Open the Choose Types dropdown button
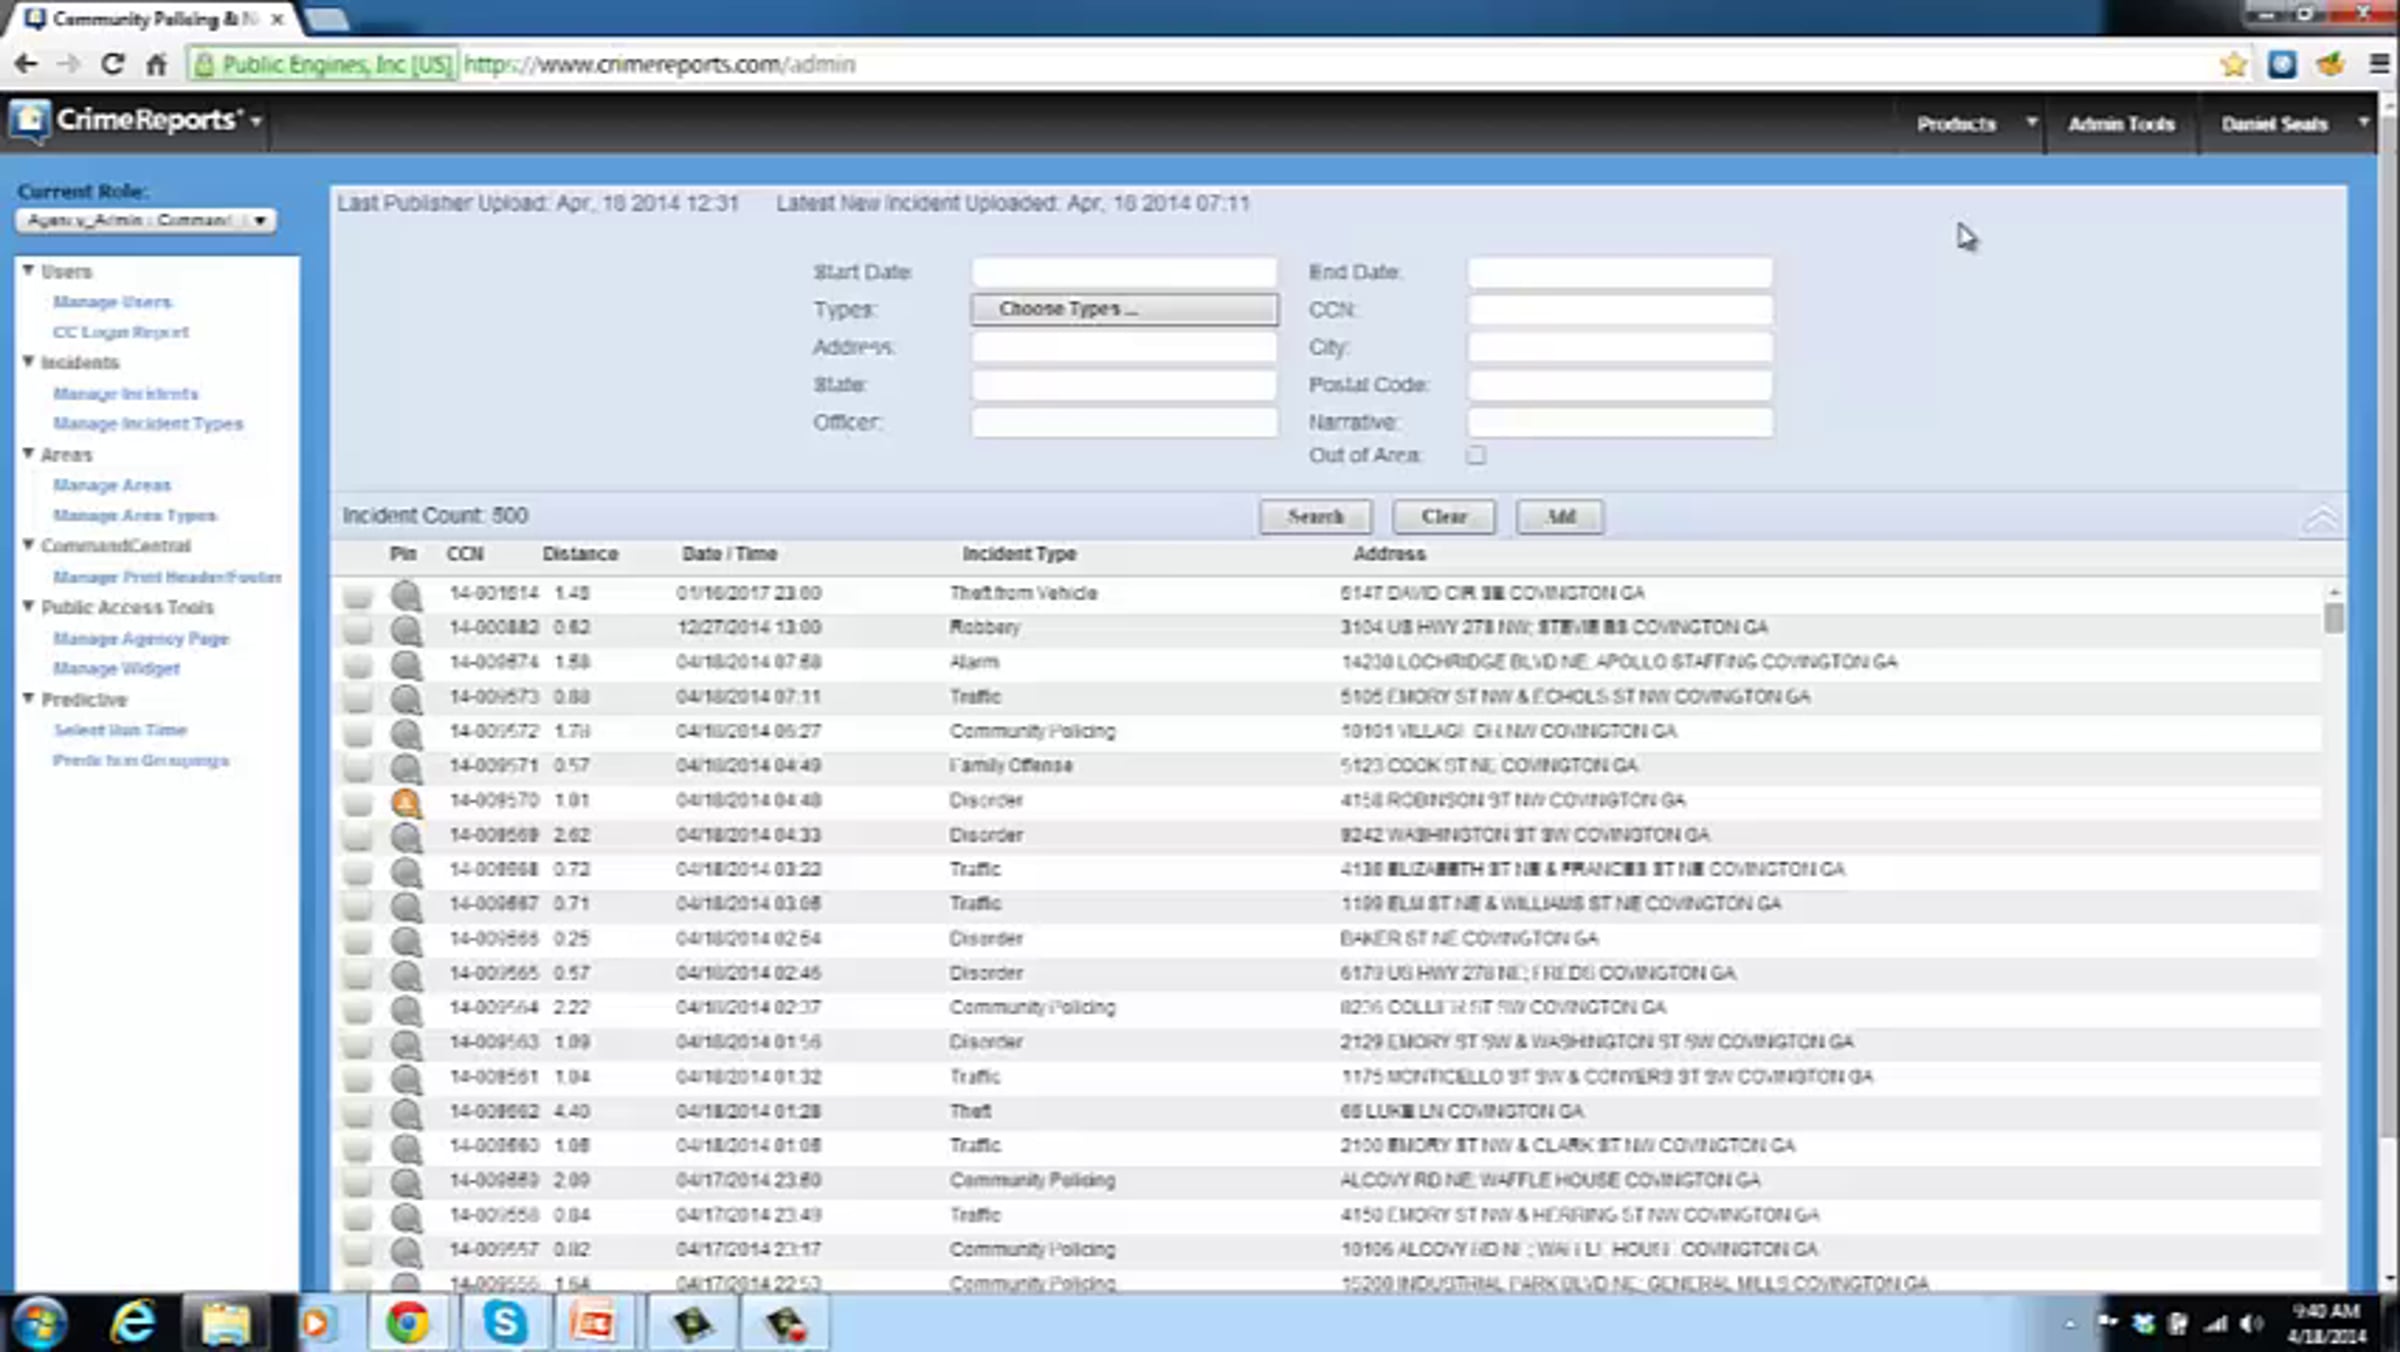2400x1352 pixels. 1124,309
